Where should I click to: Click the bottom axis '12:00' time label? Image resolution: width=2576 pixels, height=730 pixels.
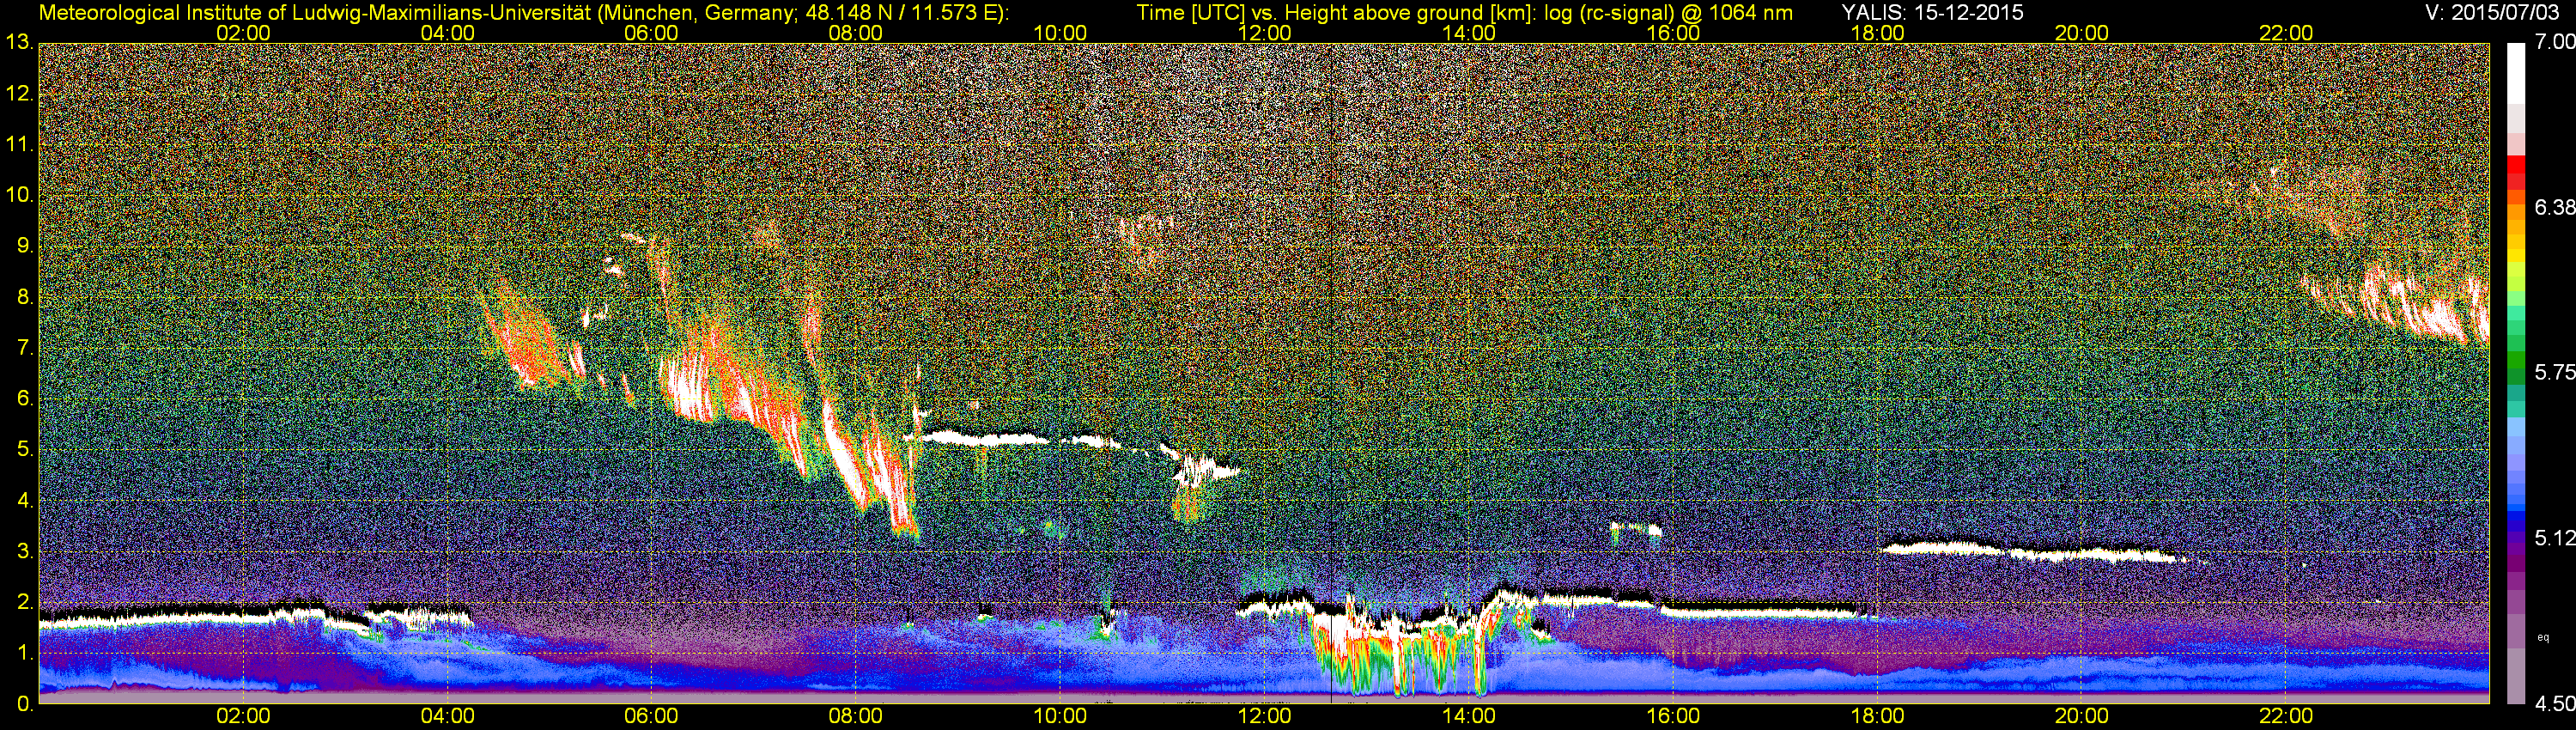[x=1264, y=717]
